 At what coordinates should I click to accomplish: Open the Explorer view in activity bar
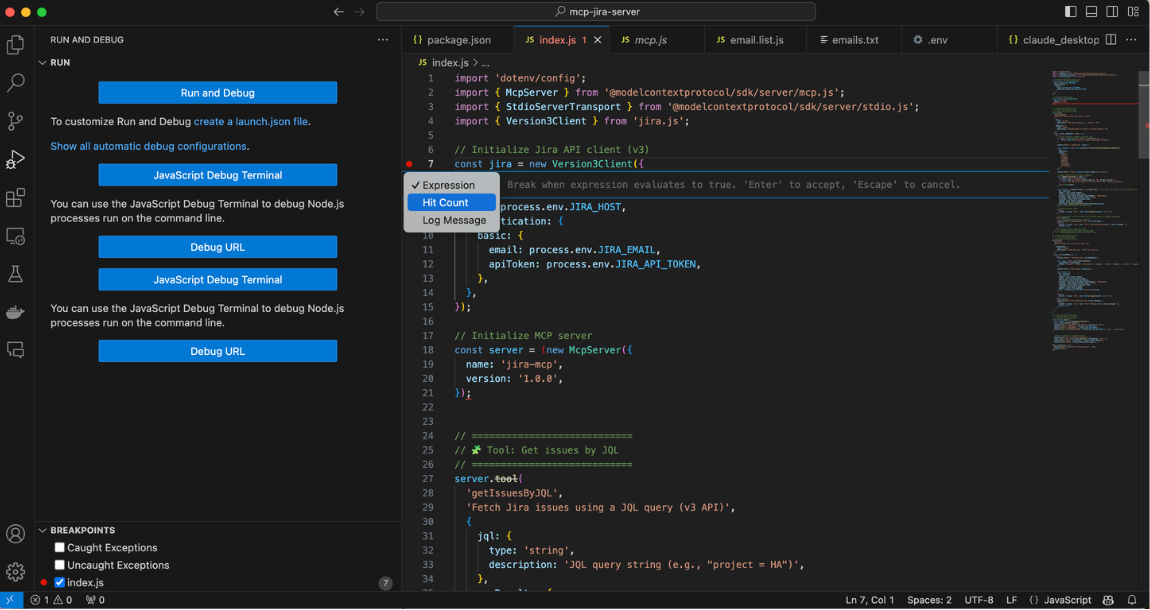click(x=16, y=45)
